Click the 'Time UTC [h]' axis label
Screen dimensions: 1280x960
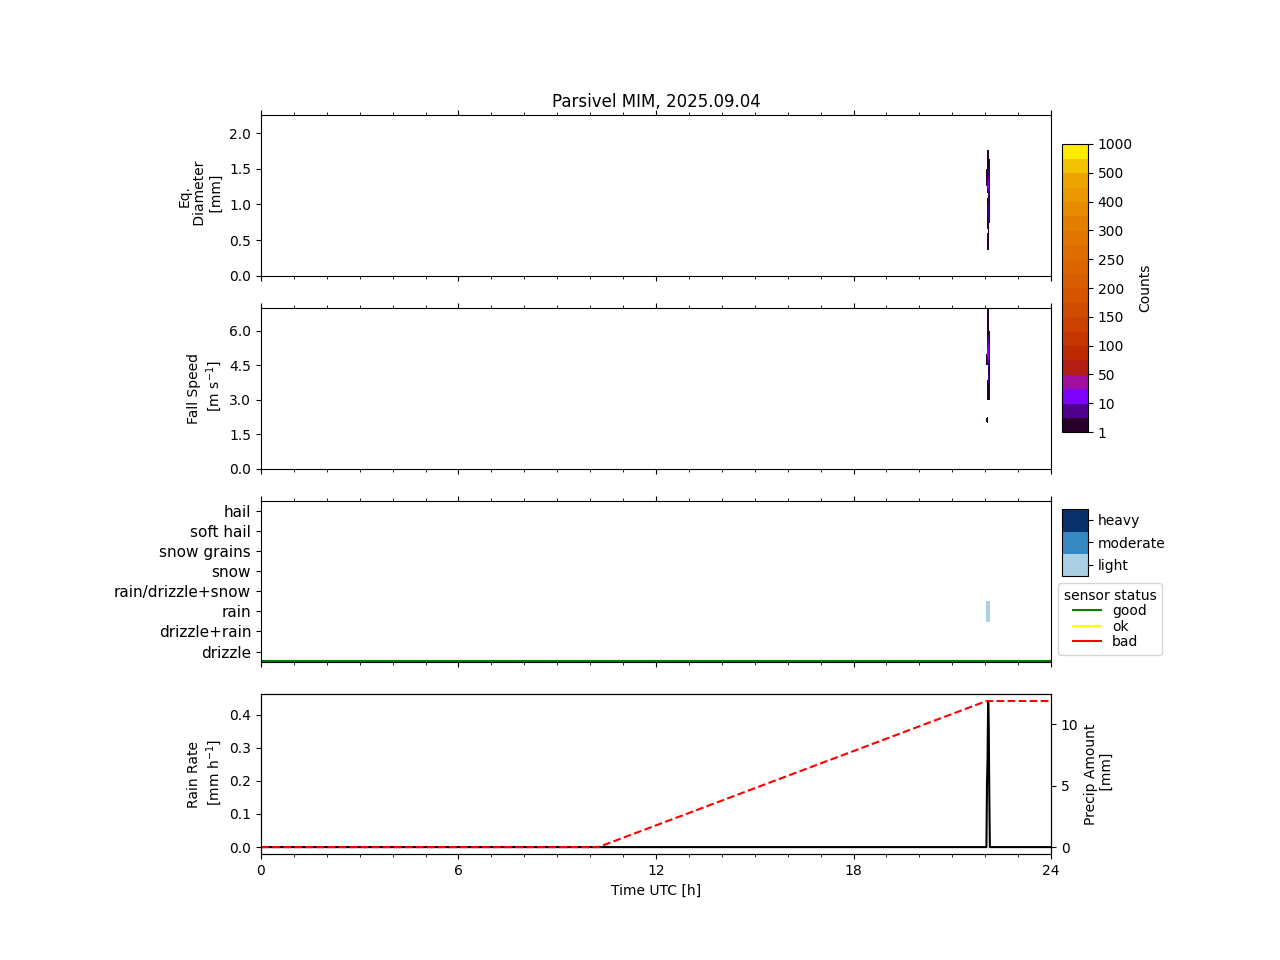(x=656, y=890)
